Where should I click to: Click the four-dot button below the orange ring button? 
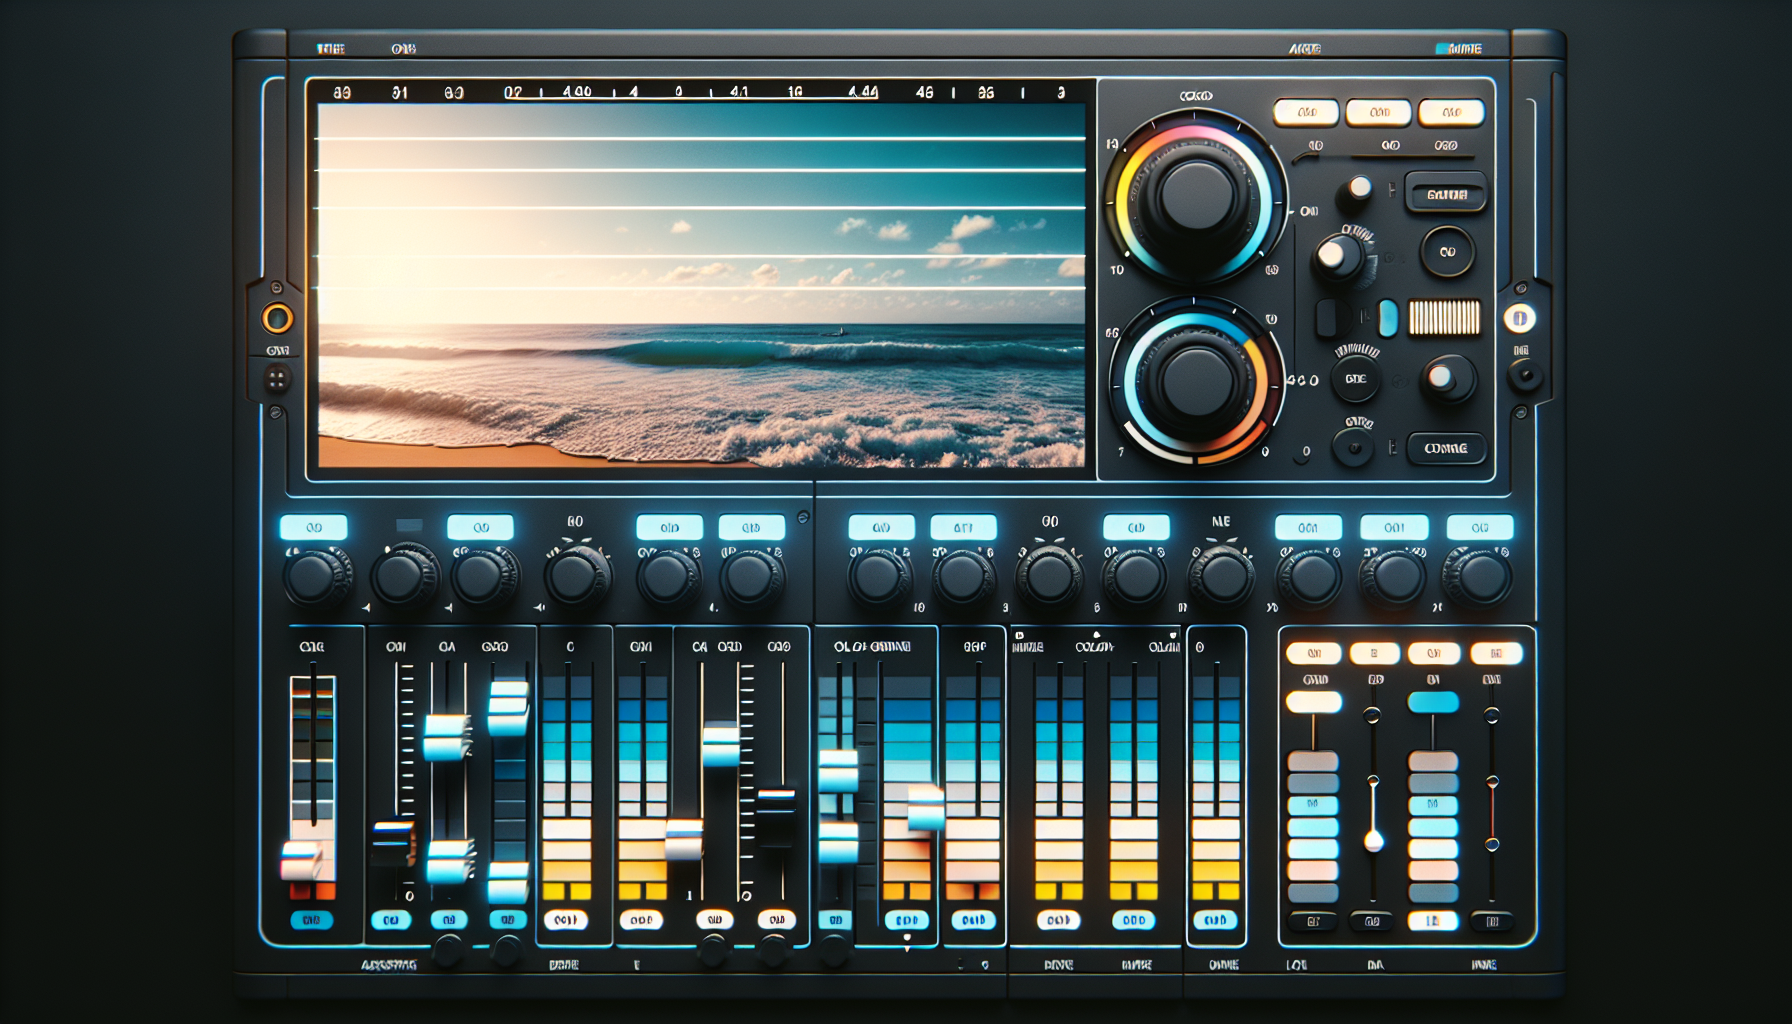[x=277, y=379]
